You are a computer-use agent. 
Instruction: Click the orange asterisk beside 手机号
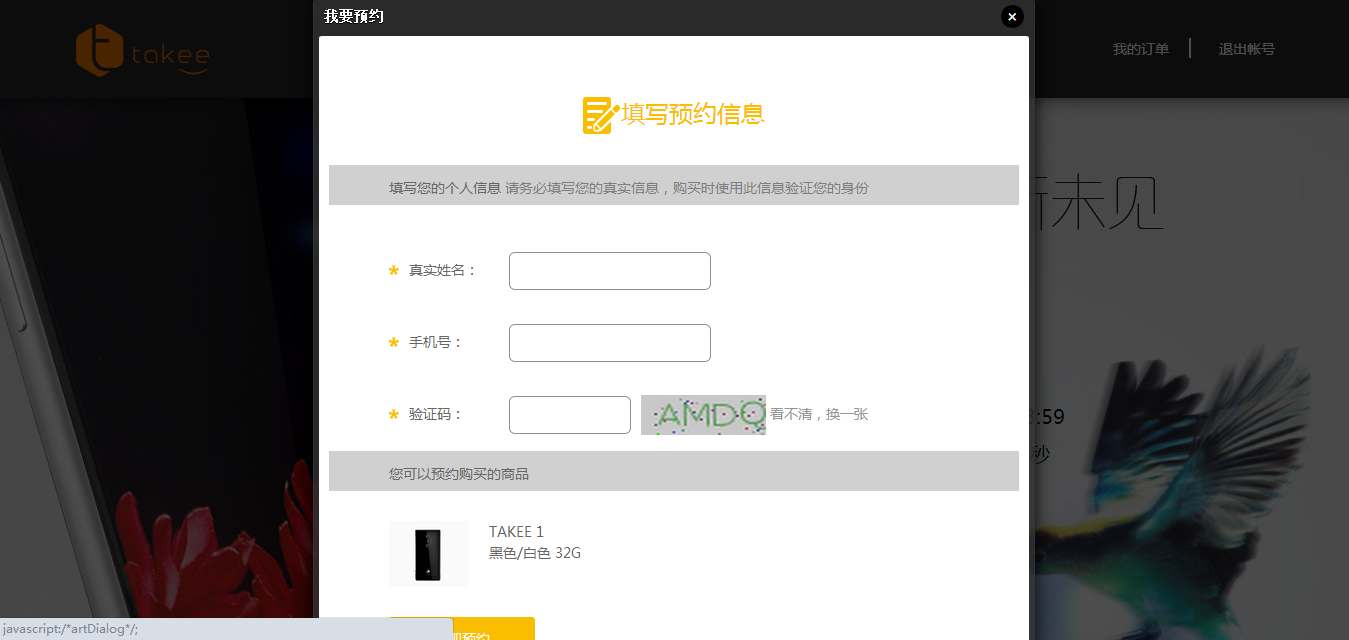coord(392,342)
